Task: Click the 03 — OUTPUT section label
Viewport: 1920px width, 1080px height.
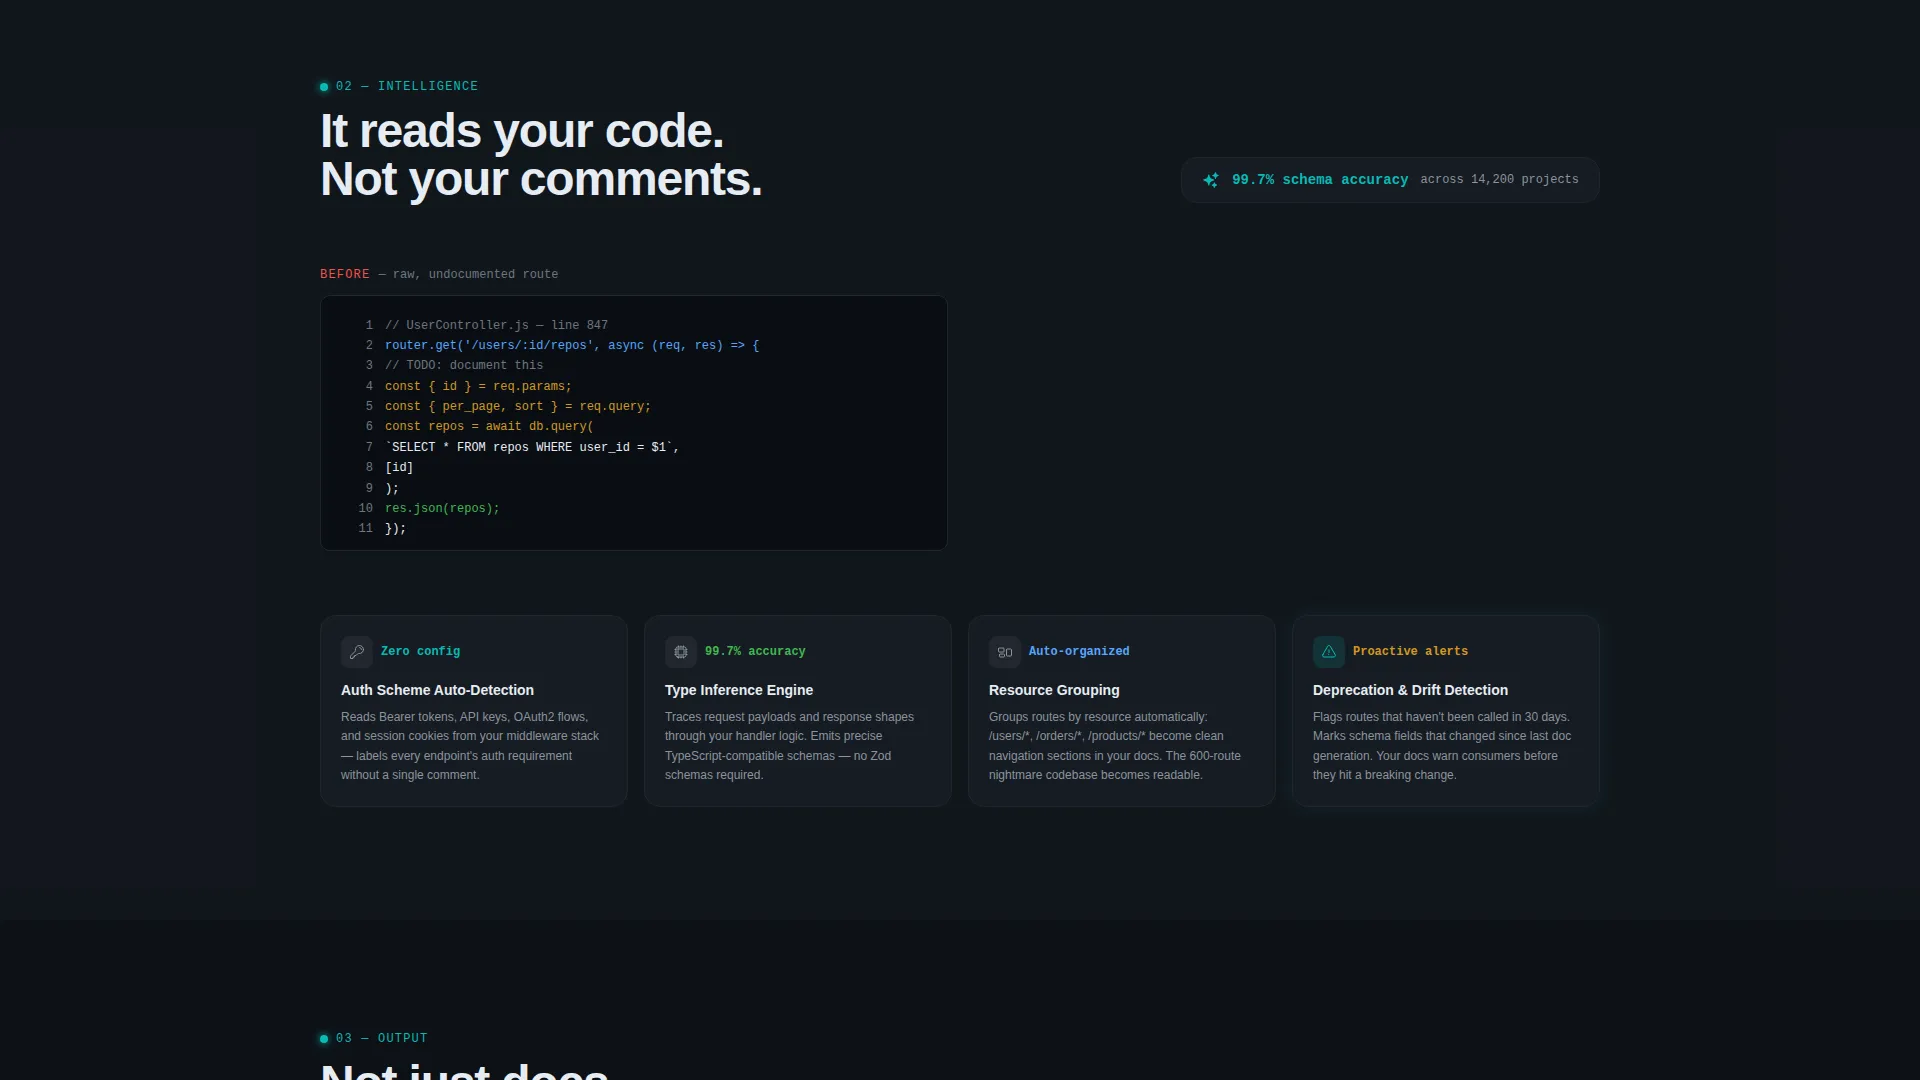Action: tap(382, 1039)
